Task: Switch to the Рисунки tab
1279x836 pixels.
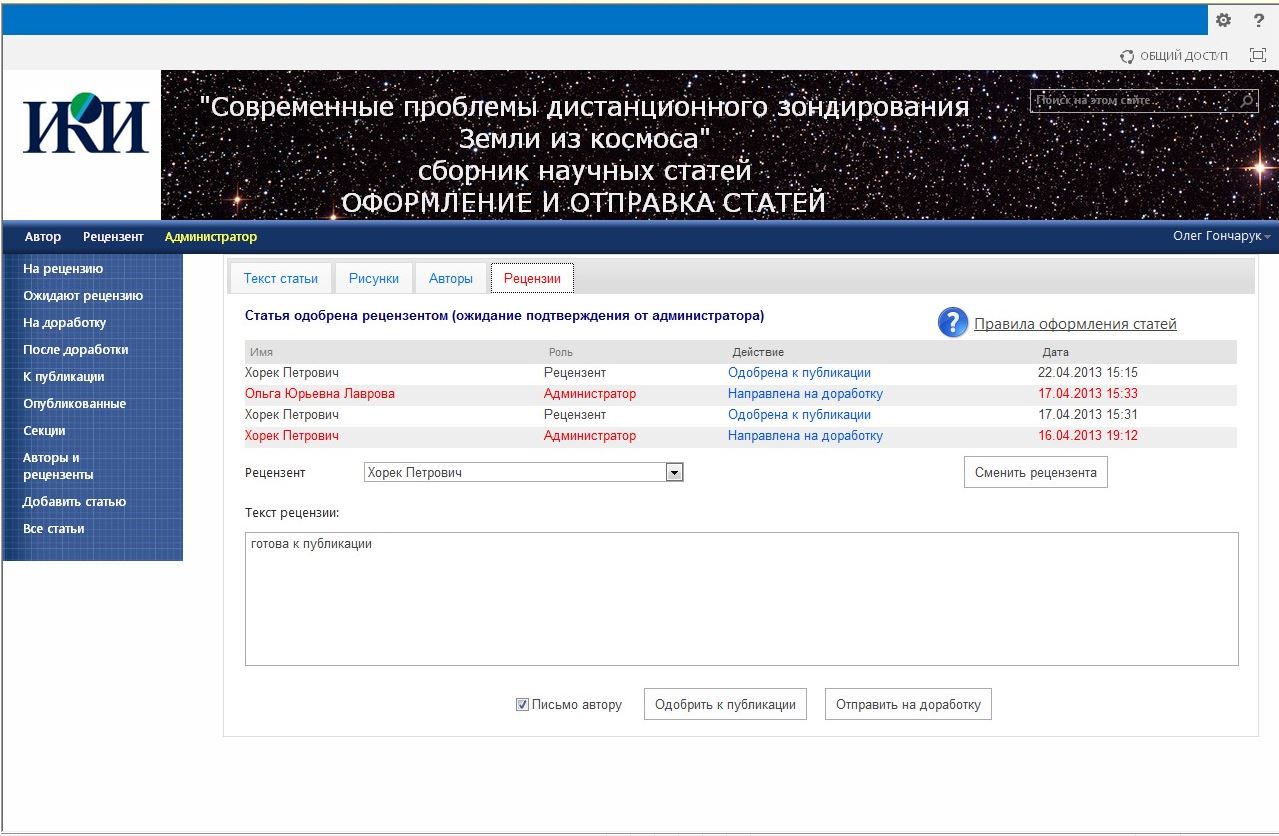Action: point(374,278)
